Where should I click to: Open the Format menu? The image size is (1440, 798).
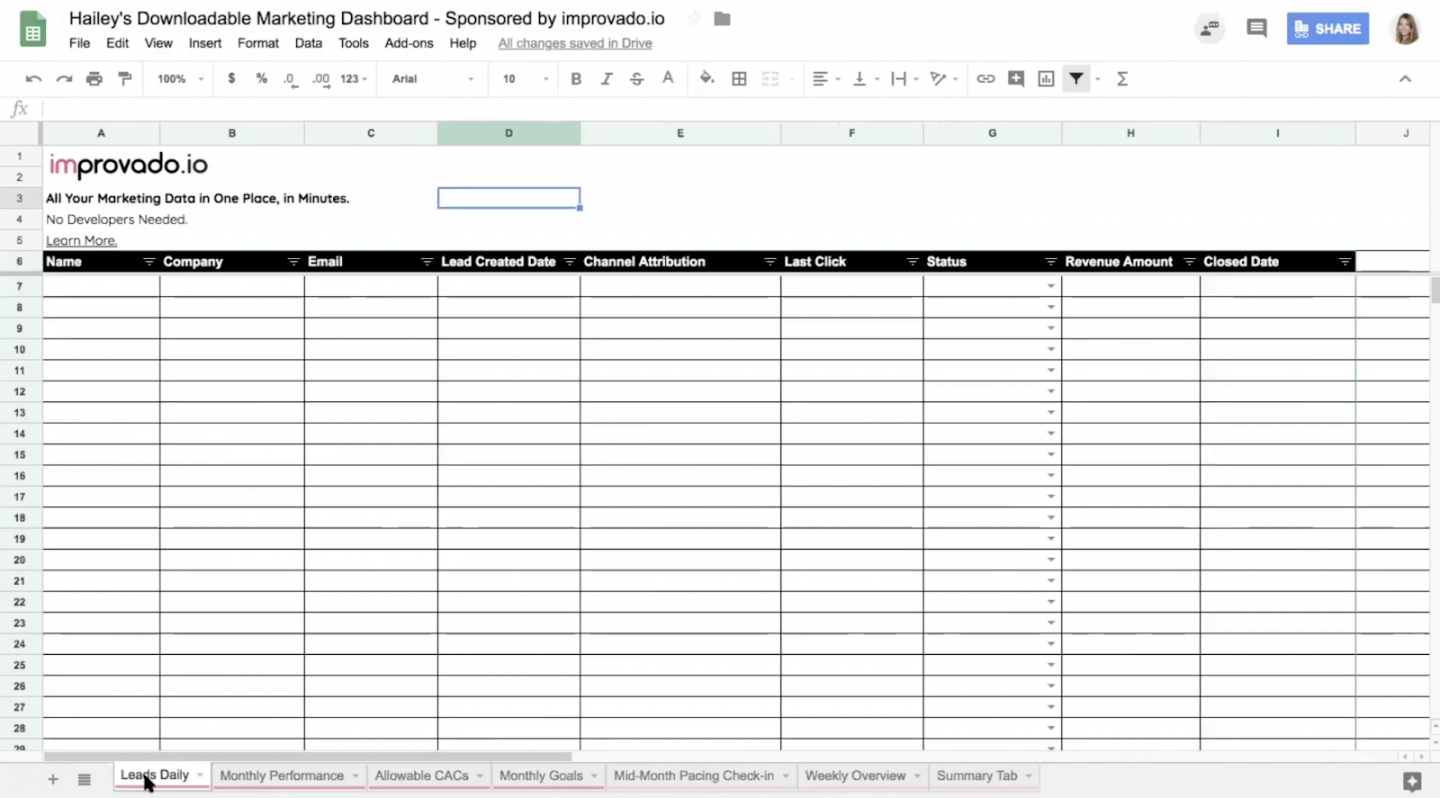(258, 43)
